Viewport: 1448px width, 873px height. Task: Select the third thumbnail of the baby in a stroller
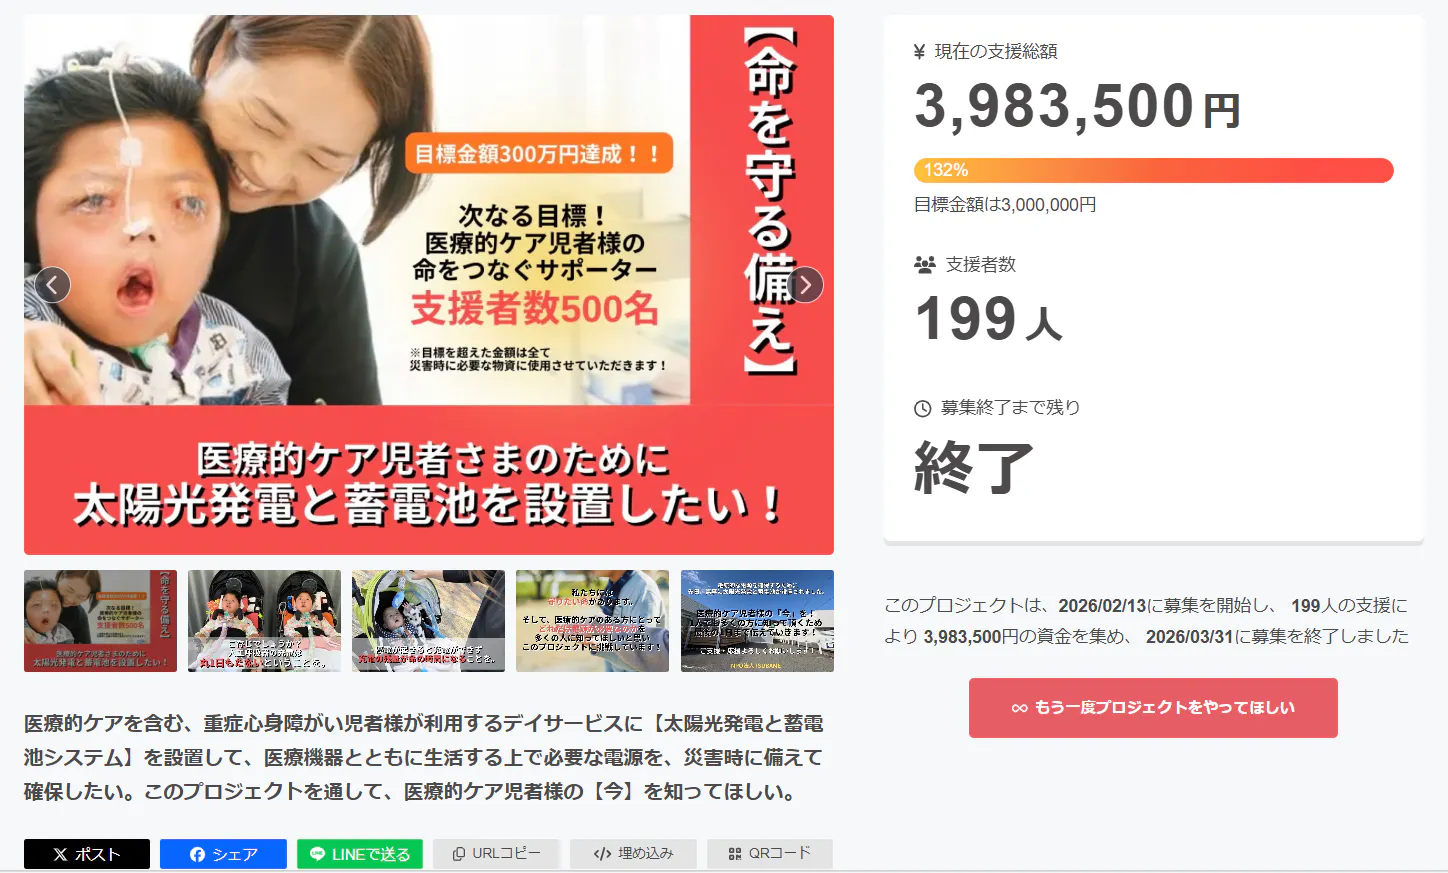[x=428, y=621]
